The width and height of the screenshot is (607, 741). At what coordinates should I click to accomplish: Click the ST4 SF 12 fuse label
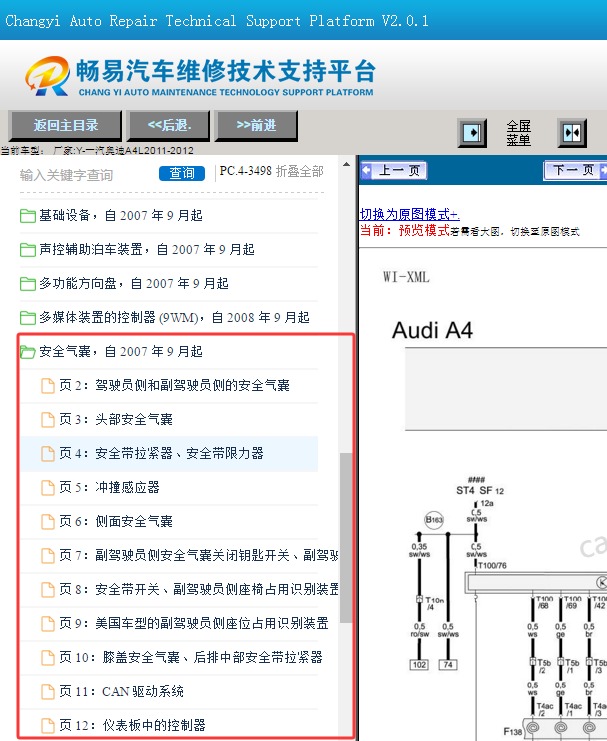(x=480, y=490)
